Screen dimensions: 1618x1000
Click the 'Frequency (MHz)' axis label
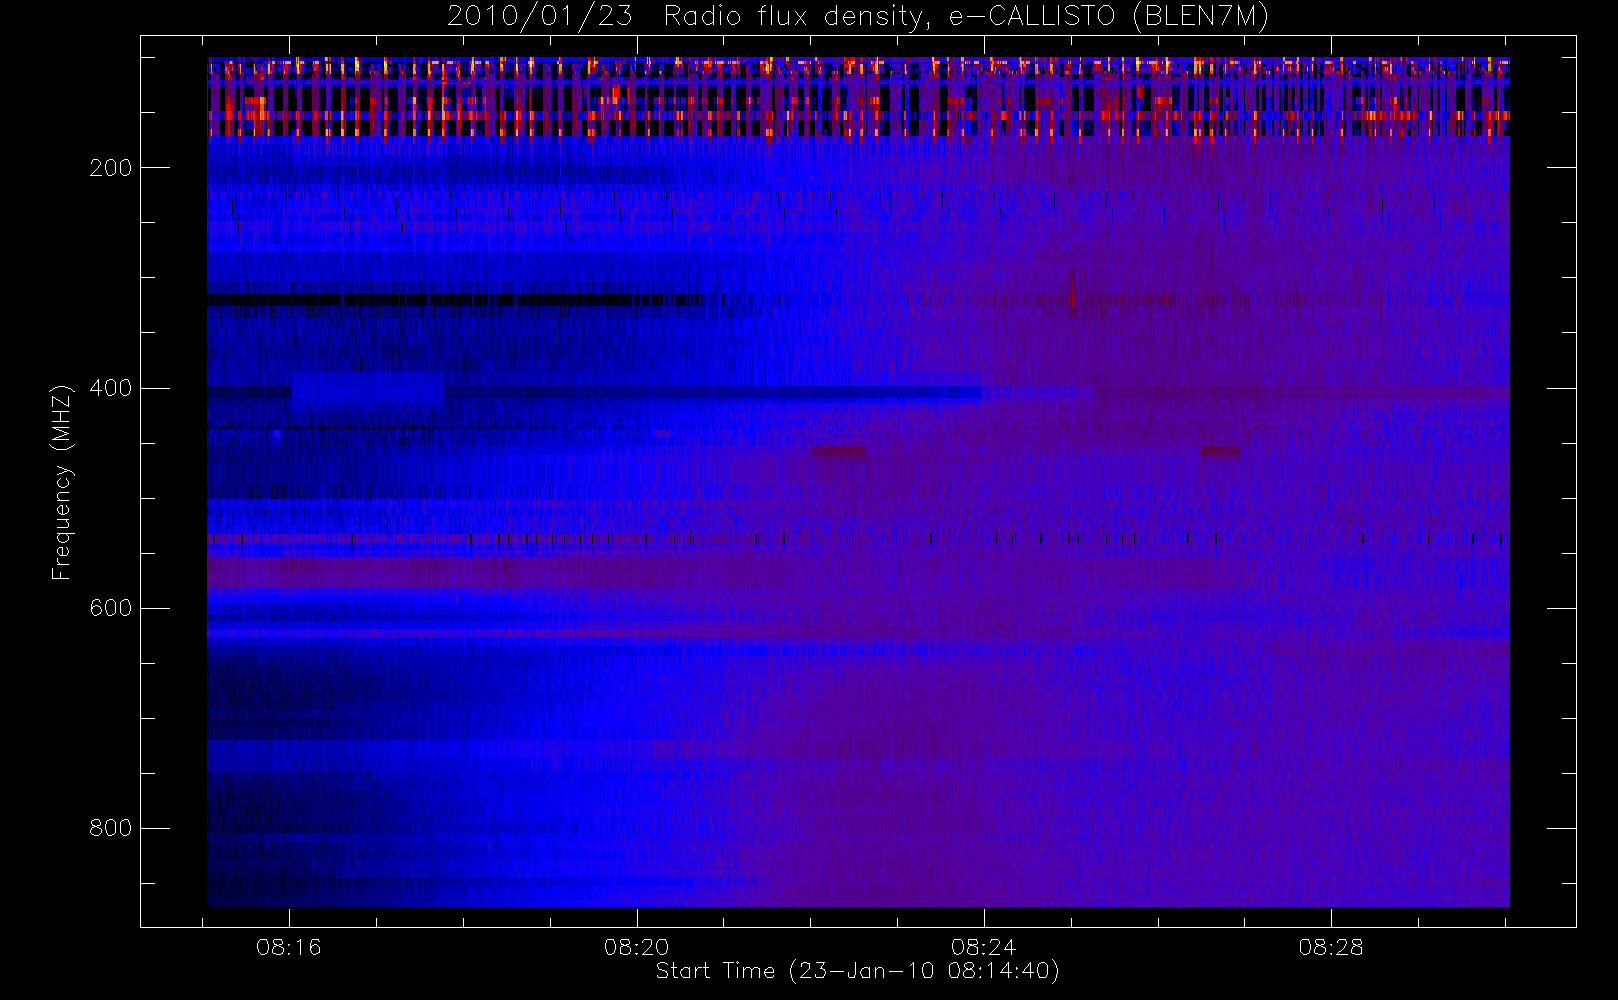[62, 482]
